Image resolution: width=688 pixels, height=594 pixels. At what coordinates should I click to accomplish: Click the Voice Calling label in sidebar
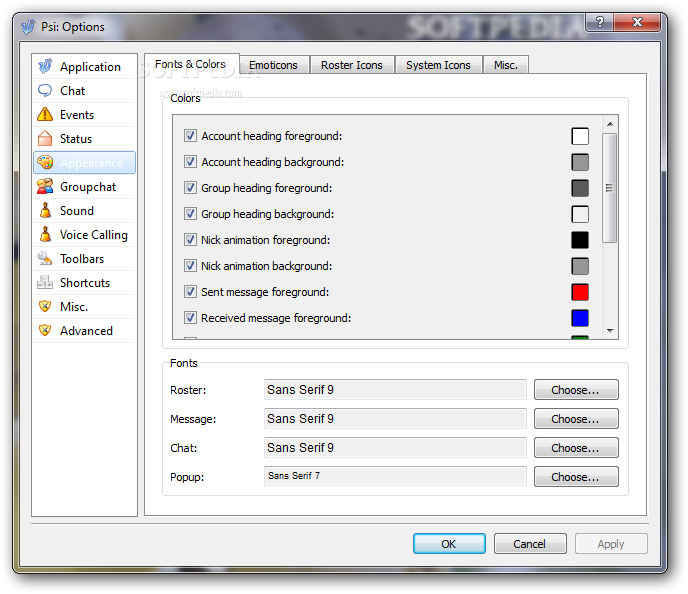tap(94, 235)
